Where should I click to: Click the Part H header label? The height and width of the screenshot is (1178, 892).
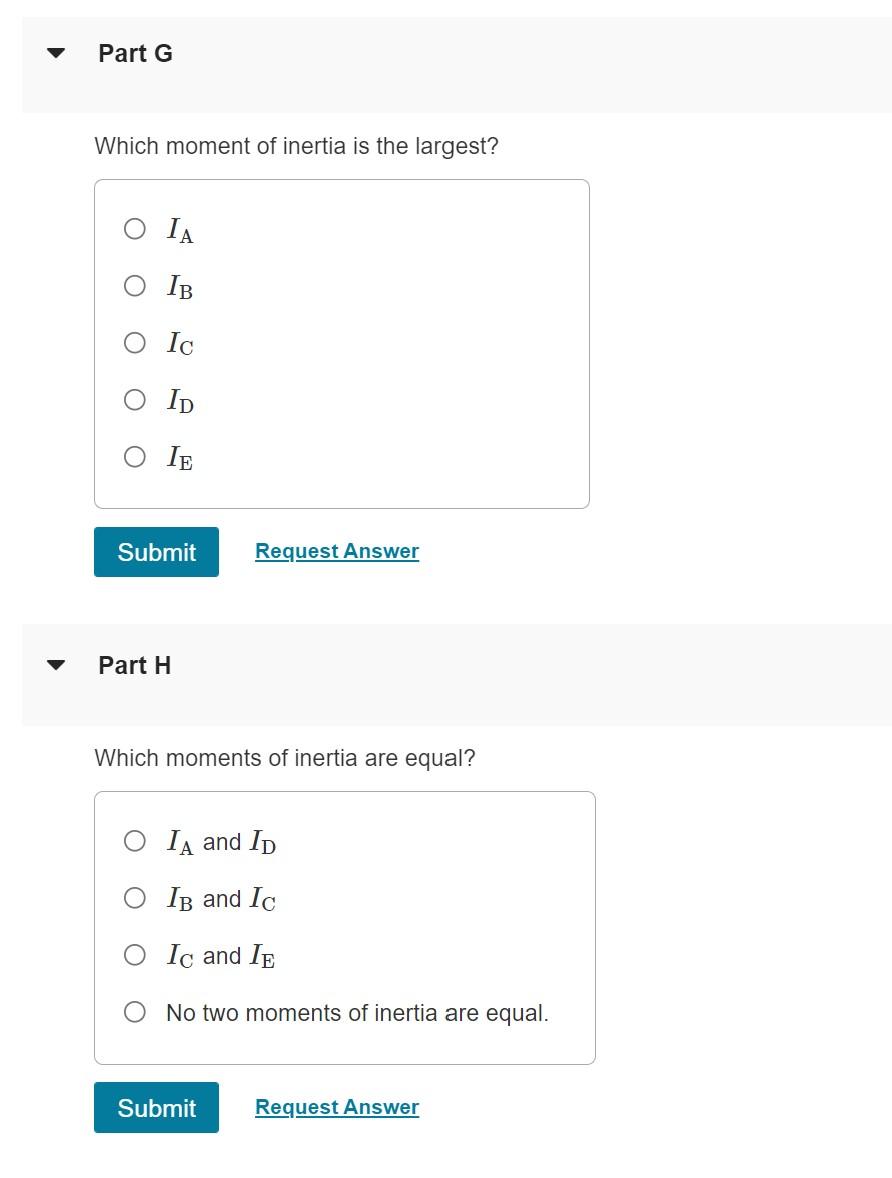[x=134, y=665]
